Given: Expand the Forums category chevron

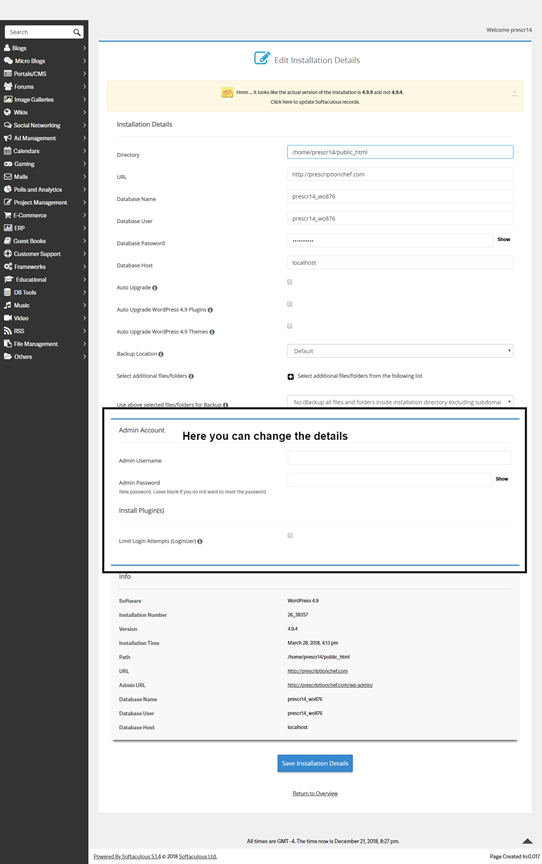Looking at the screenshot, I should coord(84,87).
